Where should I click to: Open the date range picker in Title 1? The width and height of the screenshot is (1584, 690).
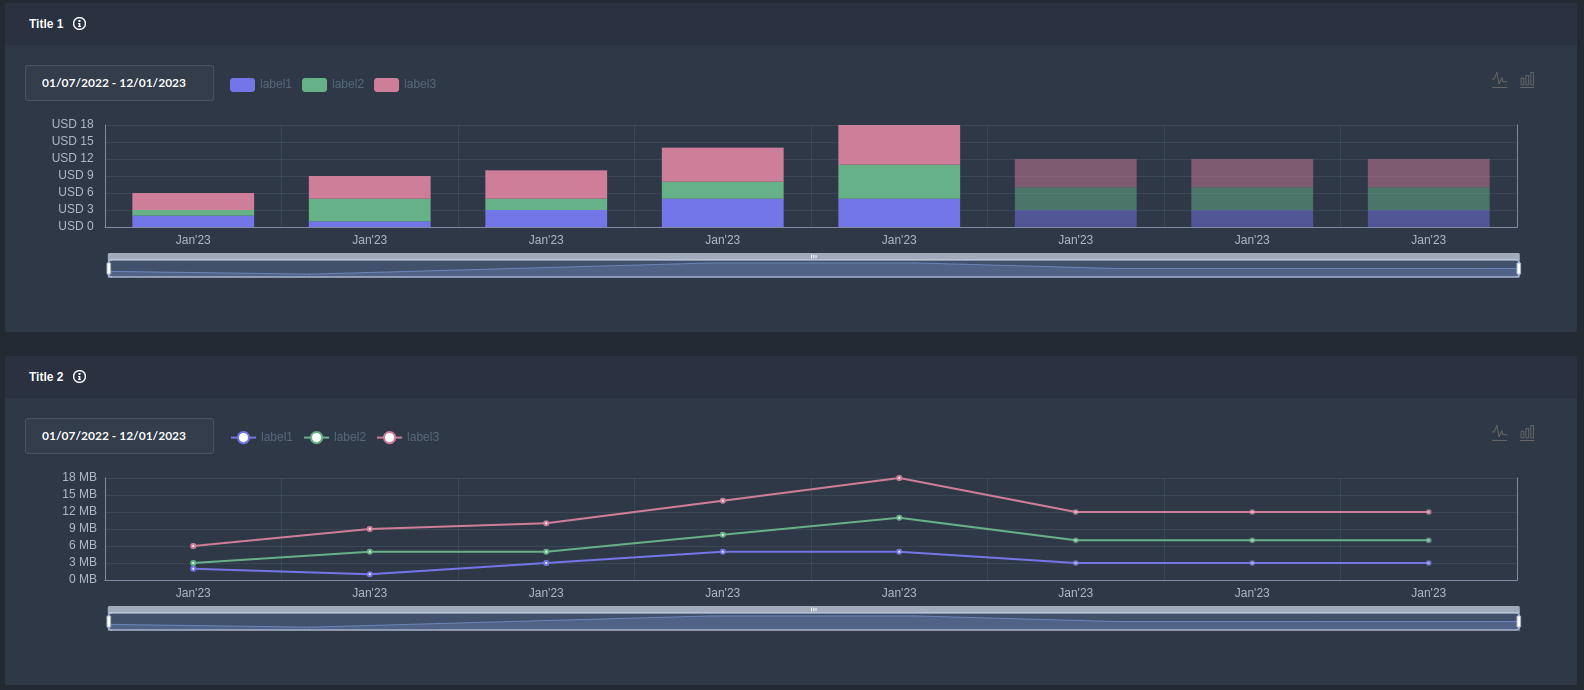pos(119,83)
